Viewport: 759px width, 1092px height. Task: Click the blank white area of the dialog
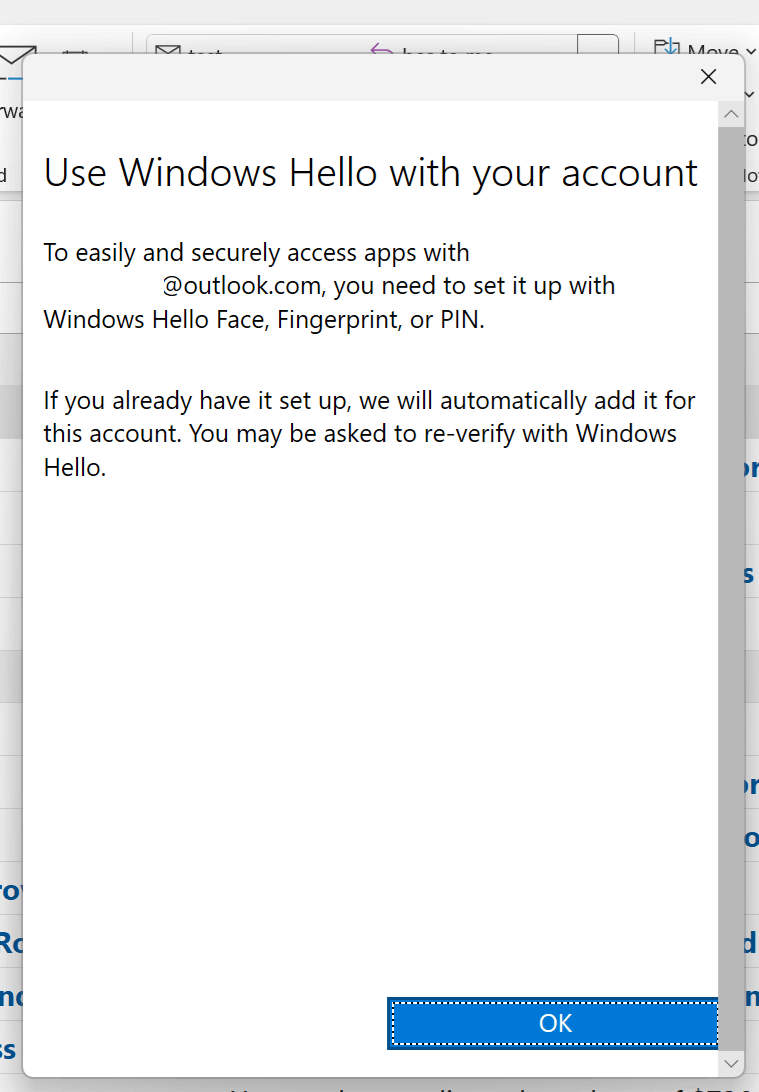click(x=369, y=731)
